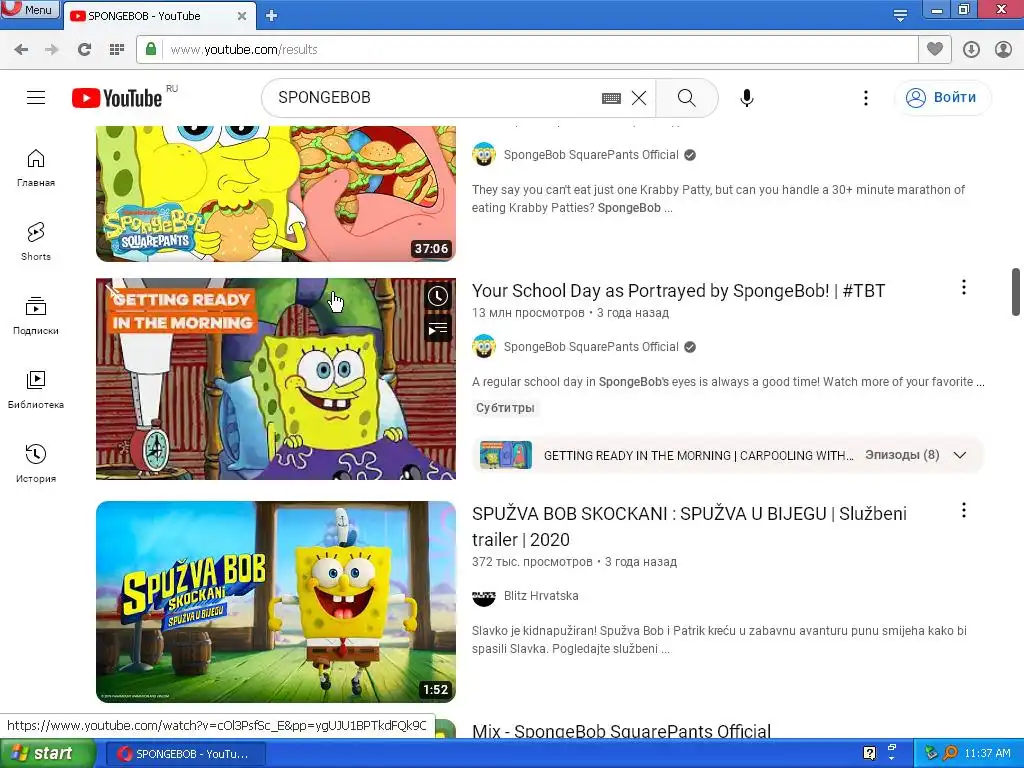Open the browser profile account icon
Viewport: 1024px width, 768px height.
(x=1003, y=49)
